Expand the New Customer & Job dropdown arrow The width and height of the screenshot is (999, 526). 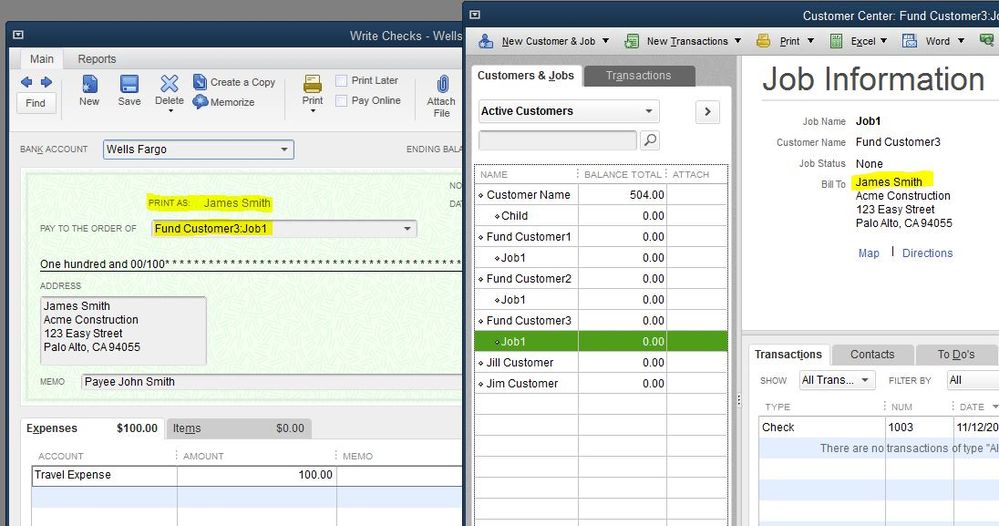click(x=605, y=41)
